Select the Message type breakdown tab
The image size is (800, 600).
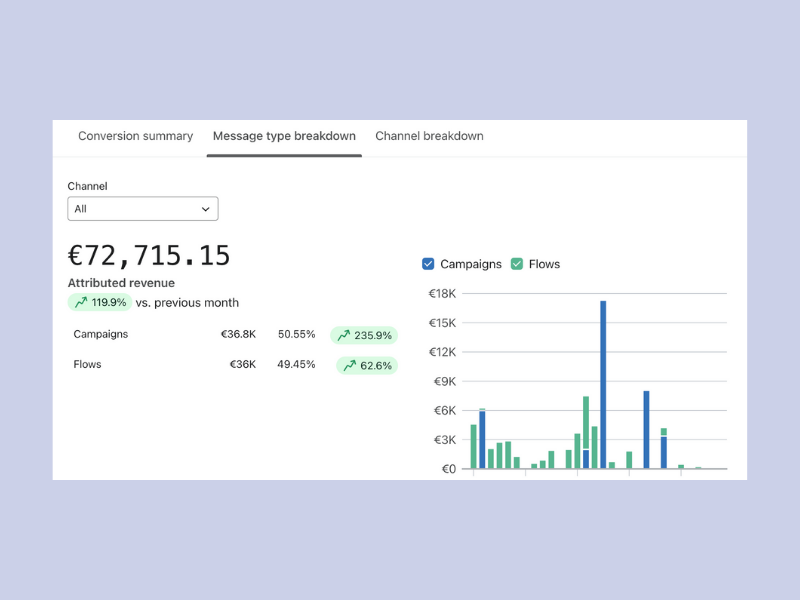point(284,136)
